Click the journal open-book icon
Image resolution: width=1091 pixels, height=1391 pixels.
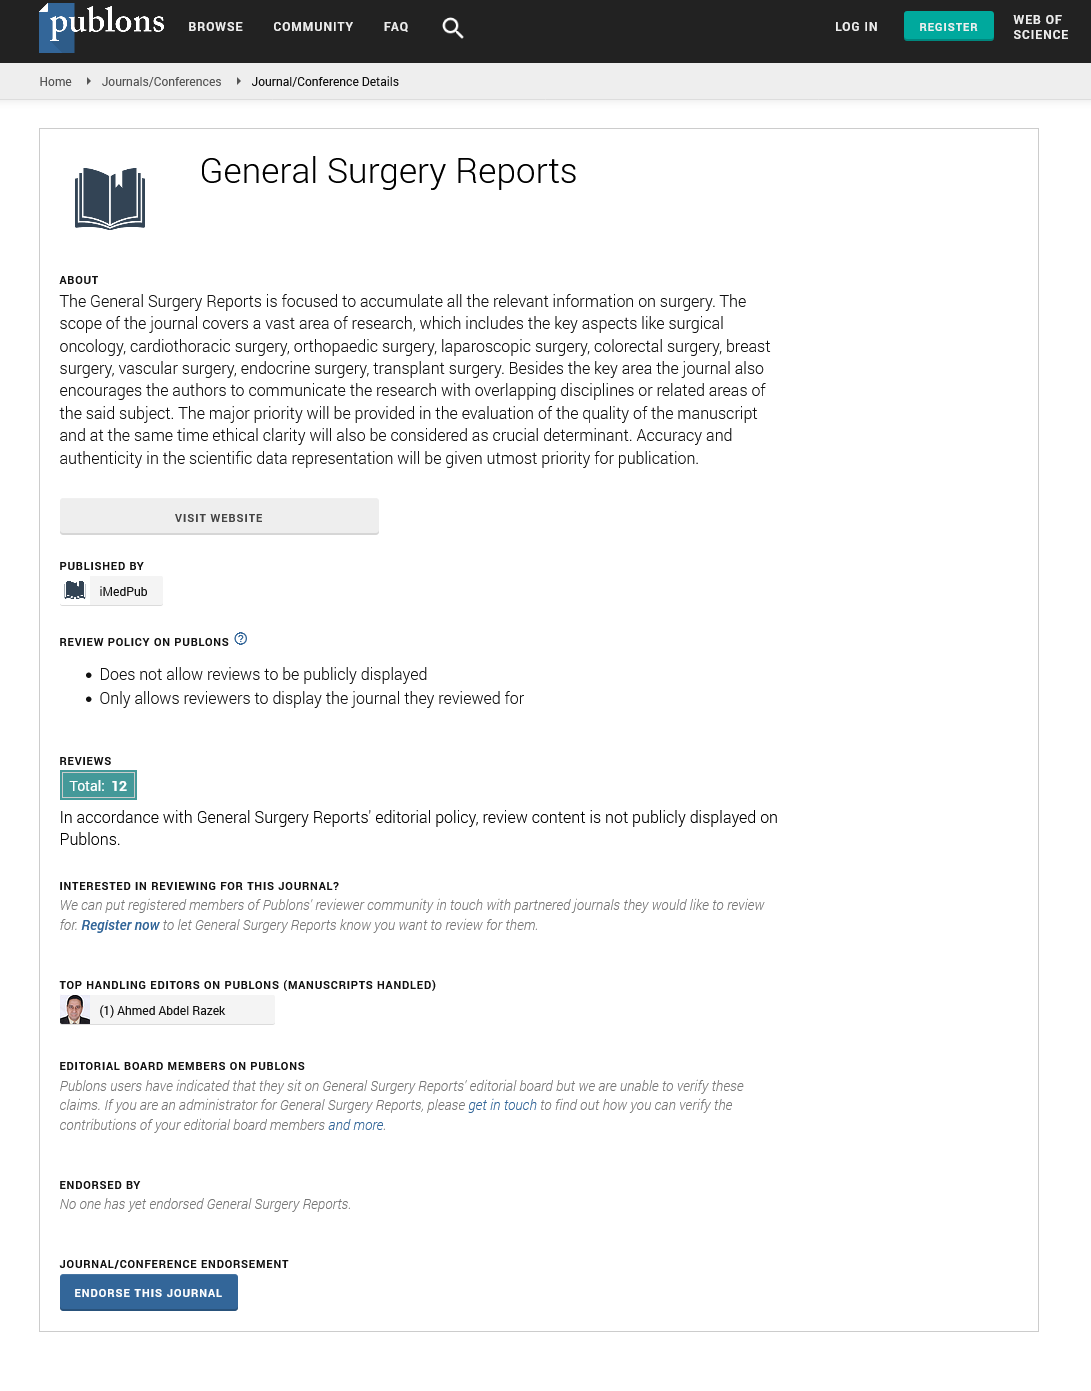(110, 198)
